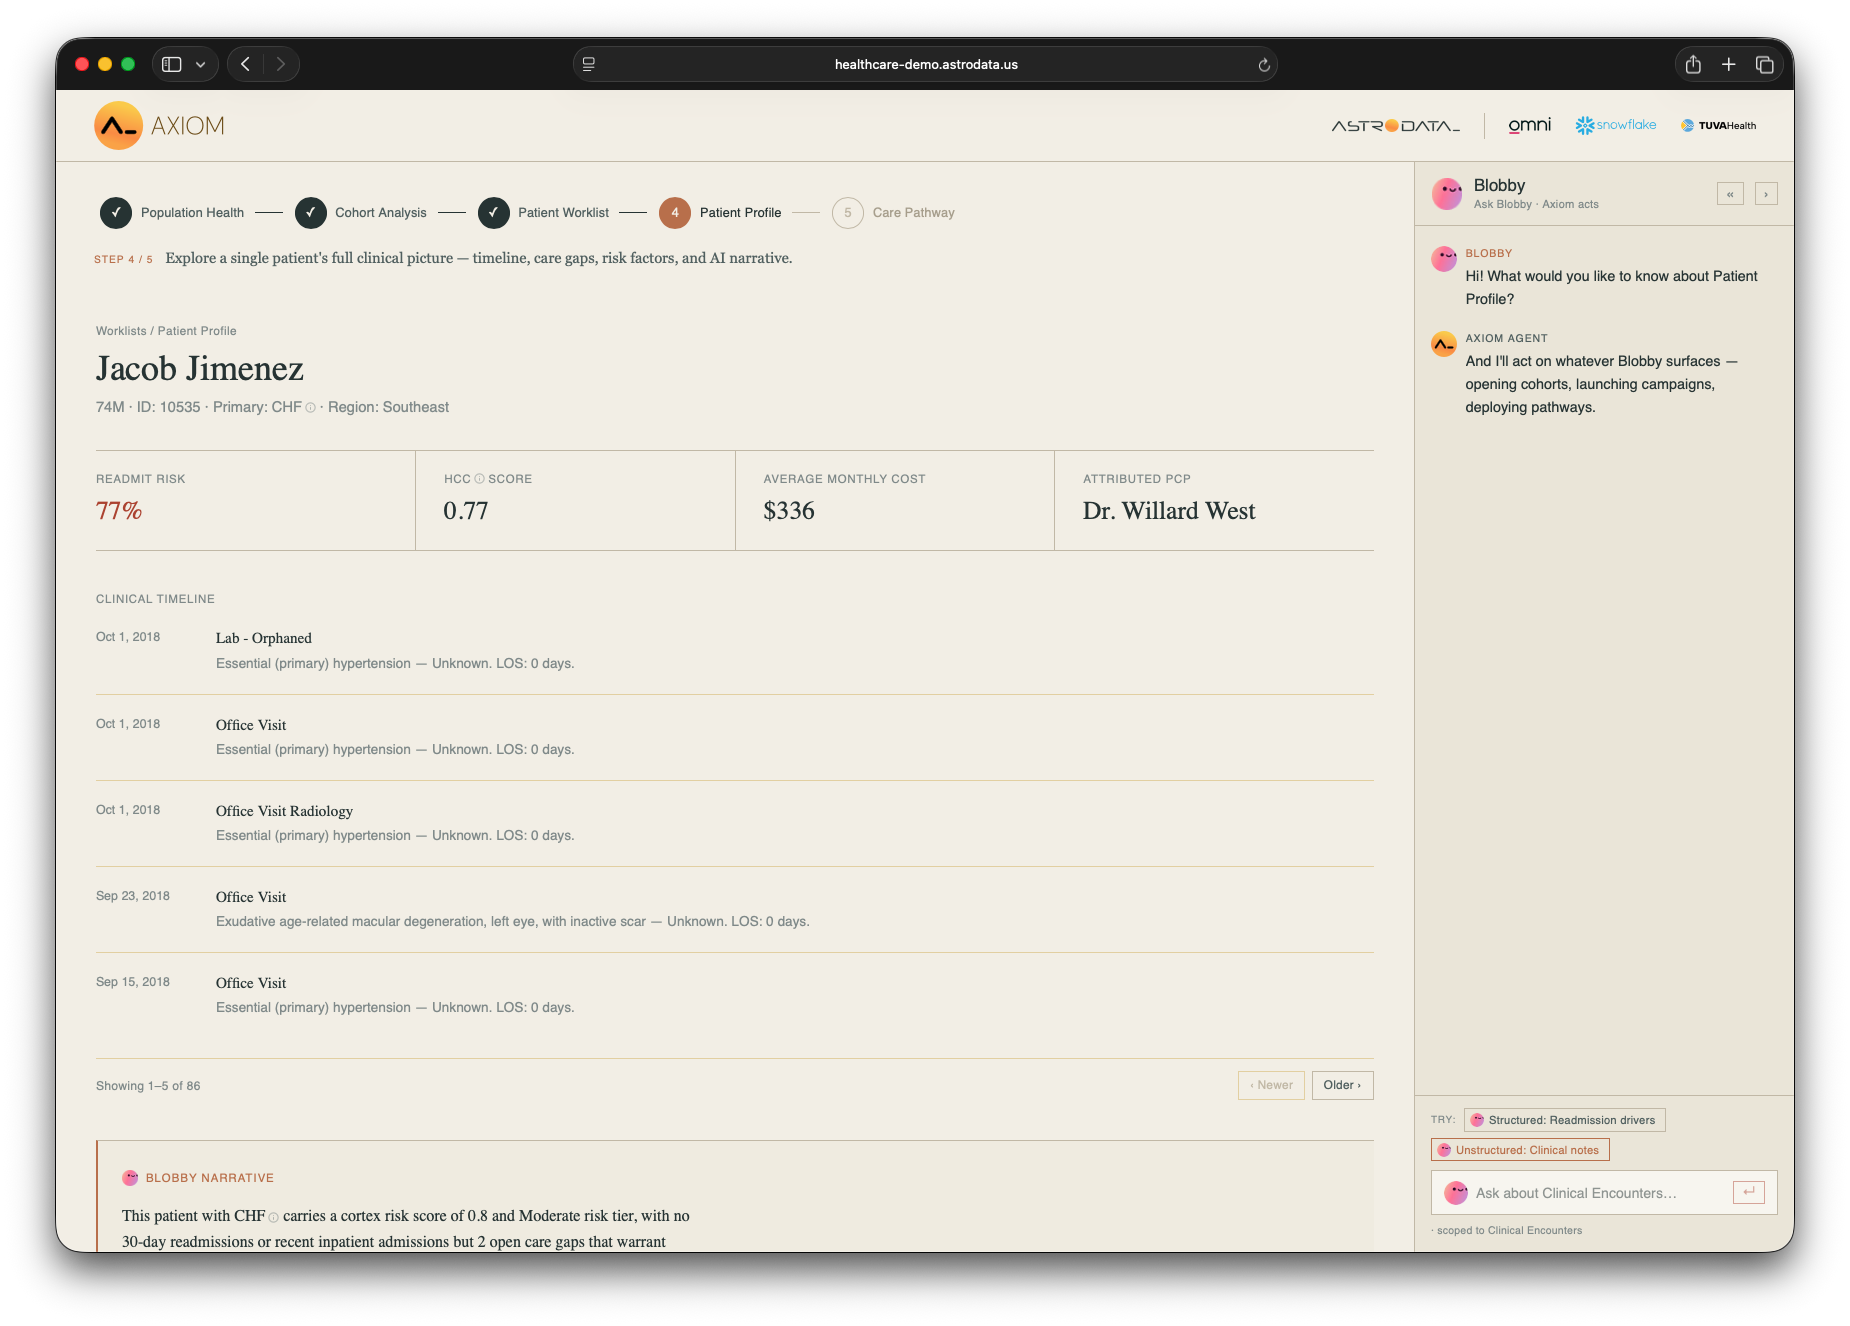Open the sidebar options dropdown arrow
Viewport: 1850px width, 1326px height.
pos(201,64)
